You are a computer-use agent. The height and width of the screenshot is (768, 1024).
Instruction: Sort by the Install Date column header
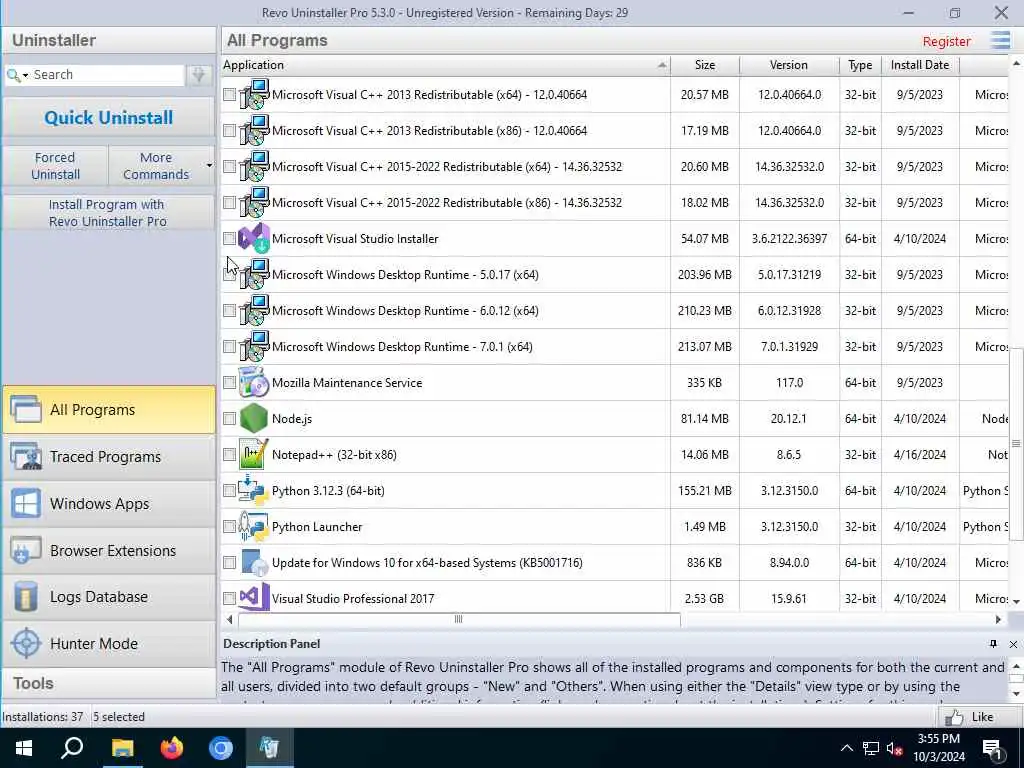click(920, 65)
